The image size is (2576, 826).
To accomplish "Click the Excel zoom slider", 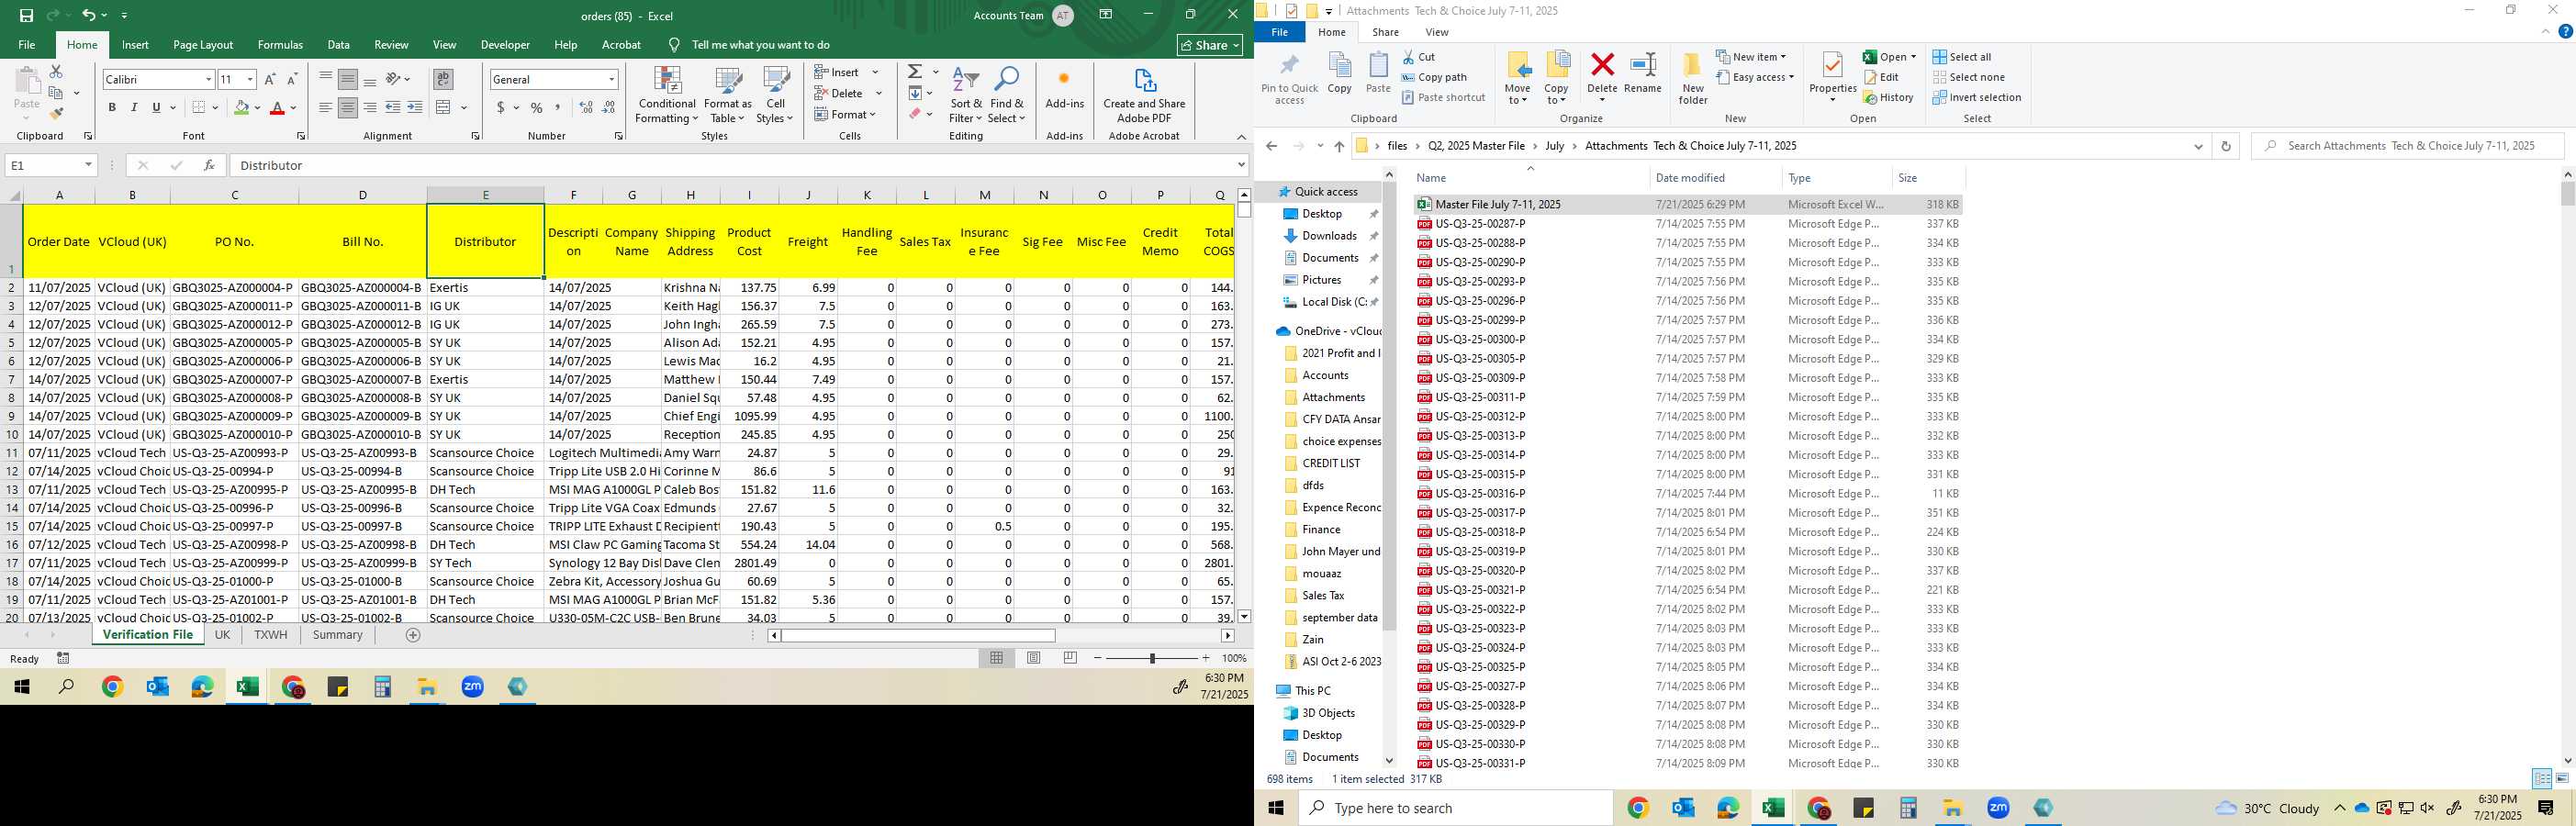I will coord(1152,658).
